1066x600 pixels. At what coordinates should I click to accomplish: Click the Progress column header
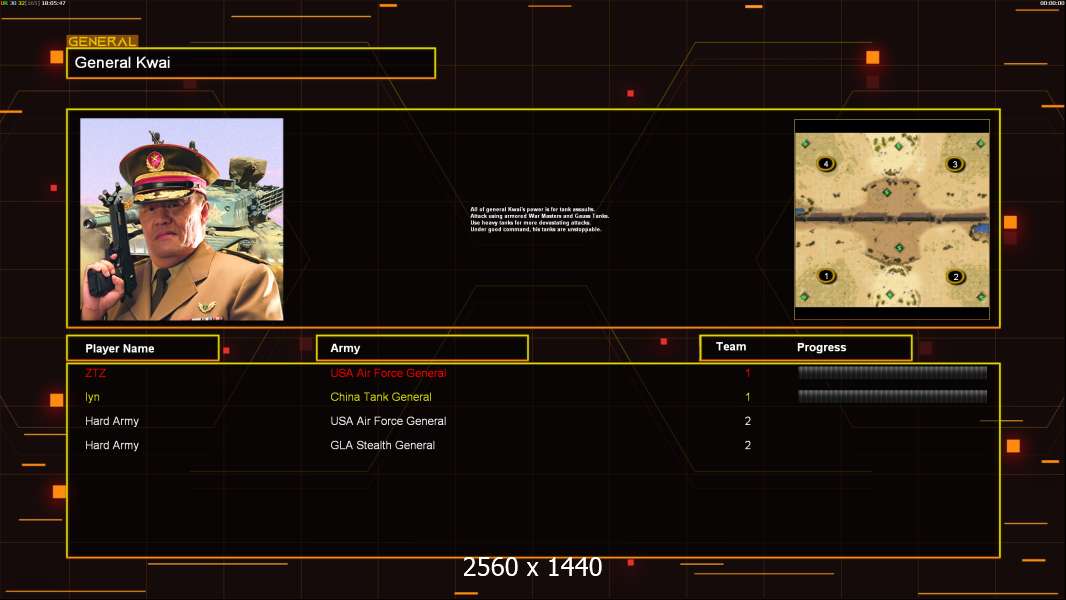click(821, 347)
